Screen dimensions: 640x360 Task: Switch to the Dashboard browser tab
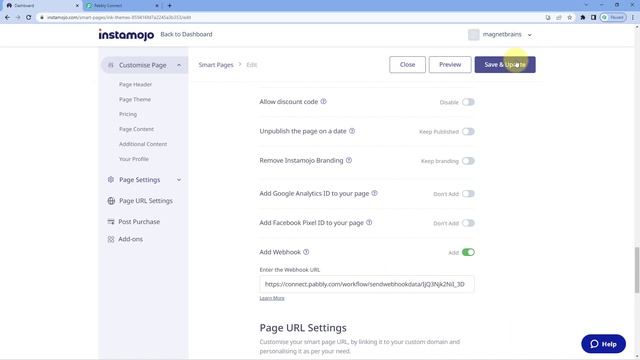[x=41, y=6]
